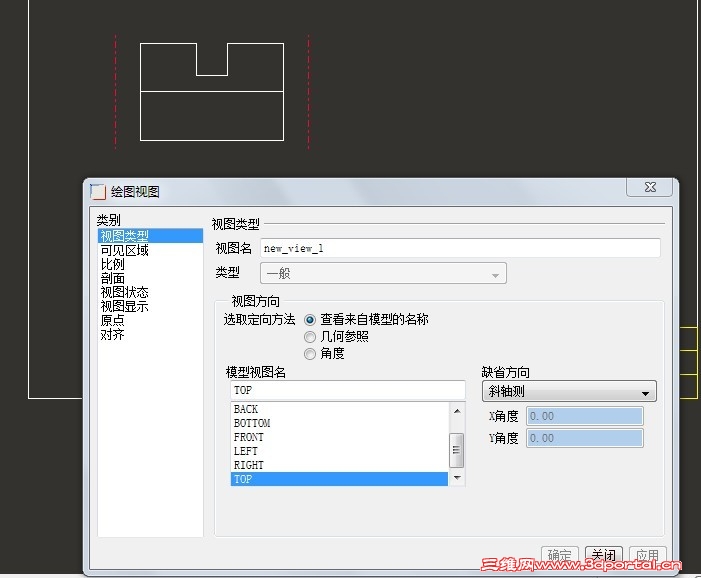Image resolution: width=701 pixels, height=578 pixels.
Task: Choose RIGHT in model view list
Action: tap(339, 465)
